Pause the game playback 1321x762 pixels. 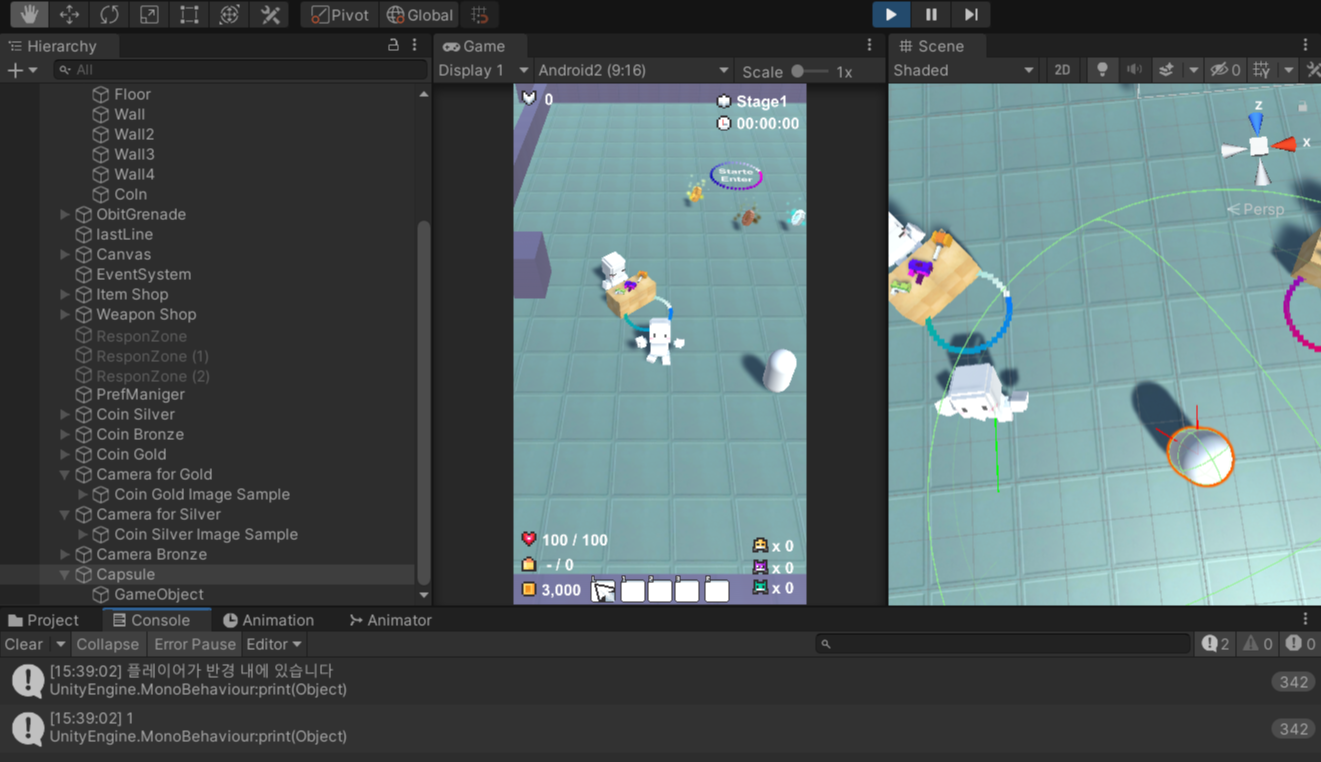tap(931, 15)
